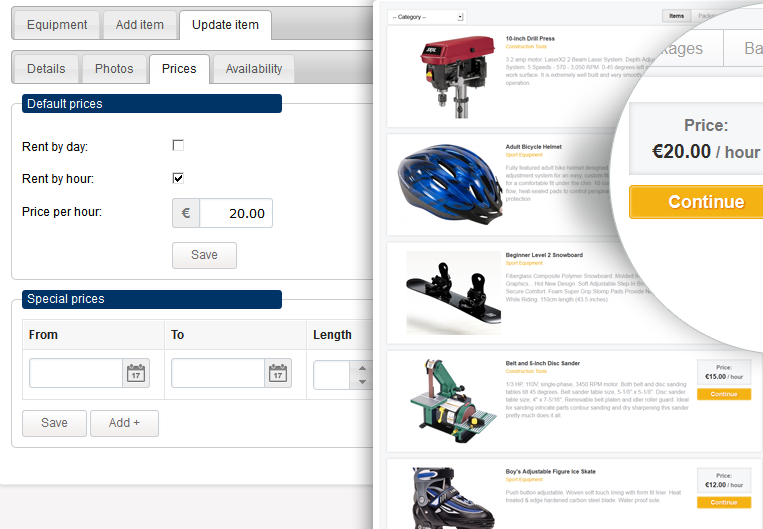Open Boy's Adjustable Figure Ice Skate title
This screenshot has height=529, width=763.
click(550, 472)
